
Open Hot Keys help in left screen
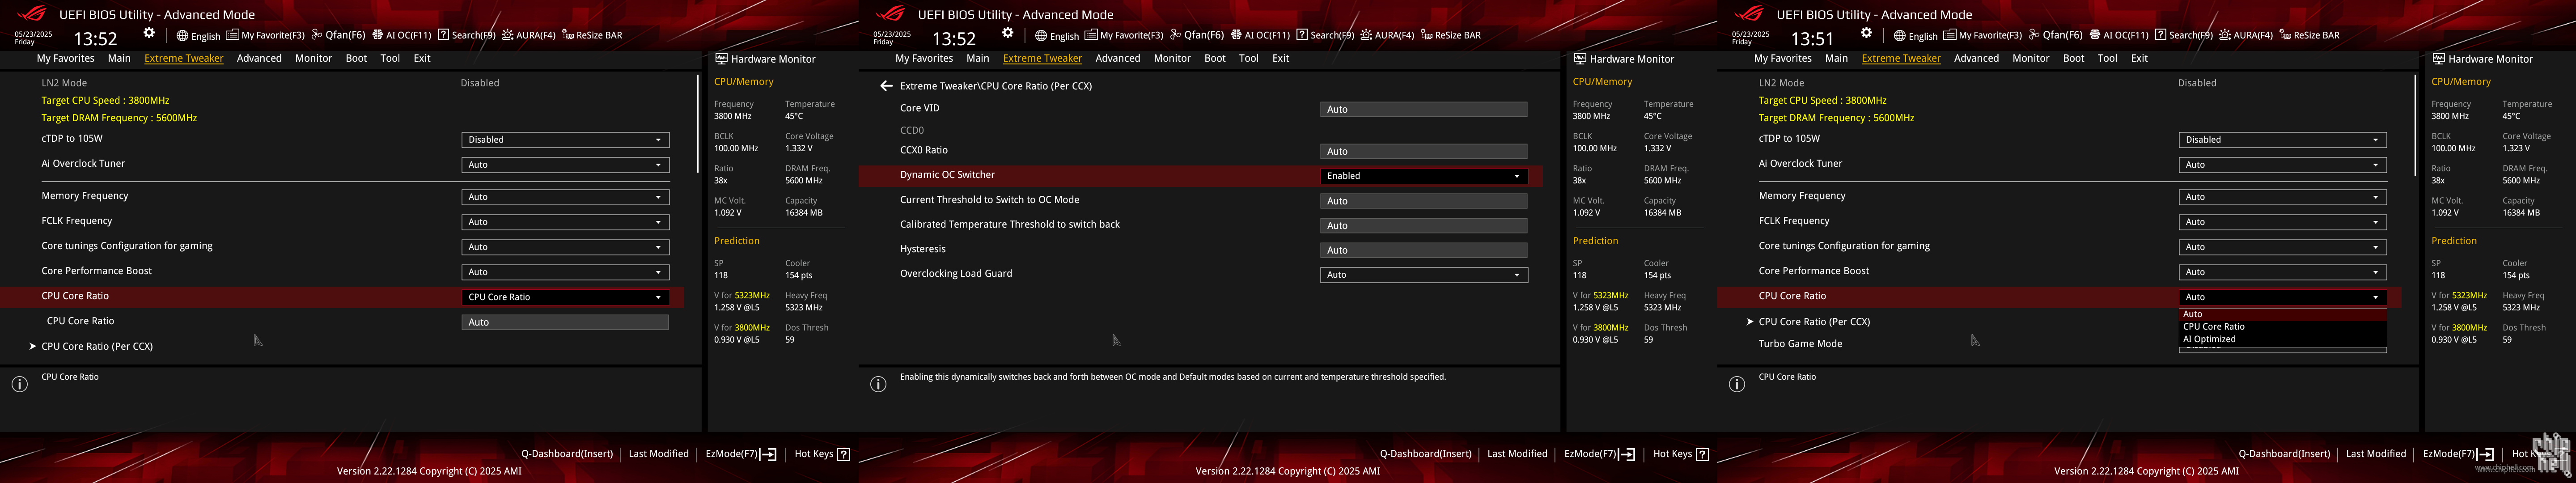[x=822, y=454]
